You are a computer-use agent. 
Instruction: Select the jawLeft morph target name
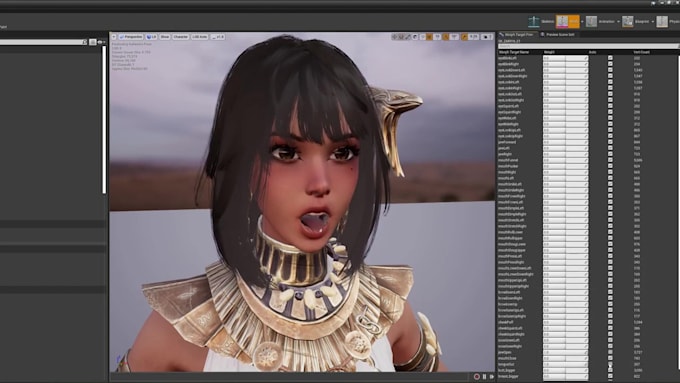coord(504,148)
